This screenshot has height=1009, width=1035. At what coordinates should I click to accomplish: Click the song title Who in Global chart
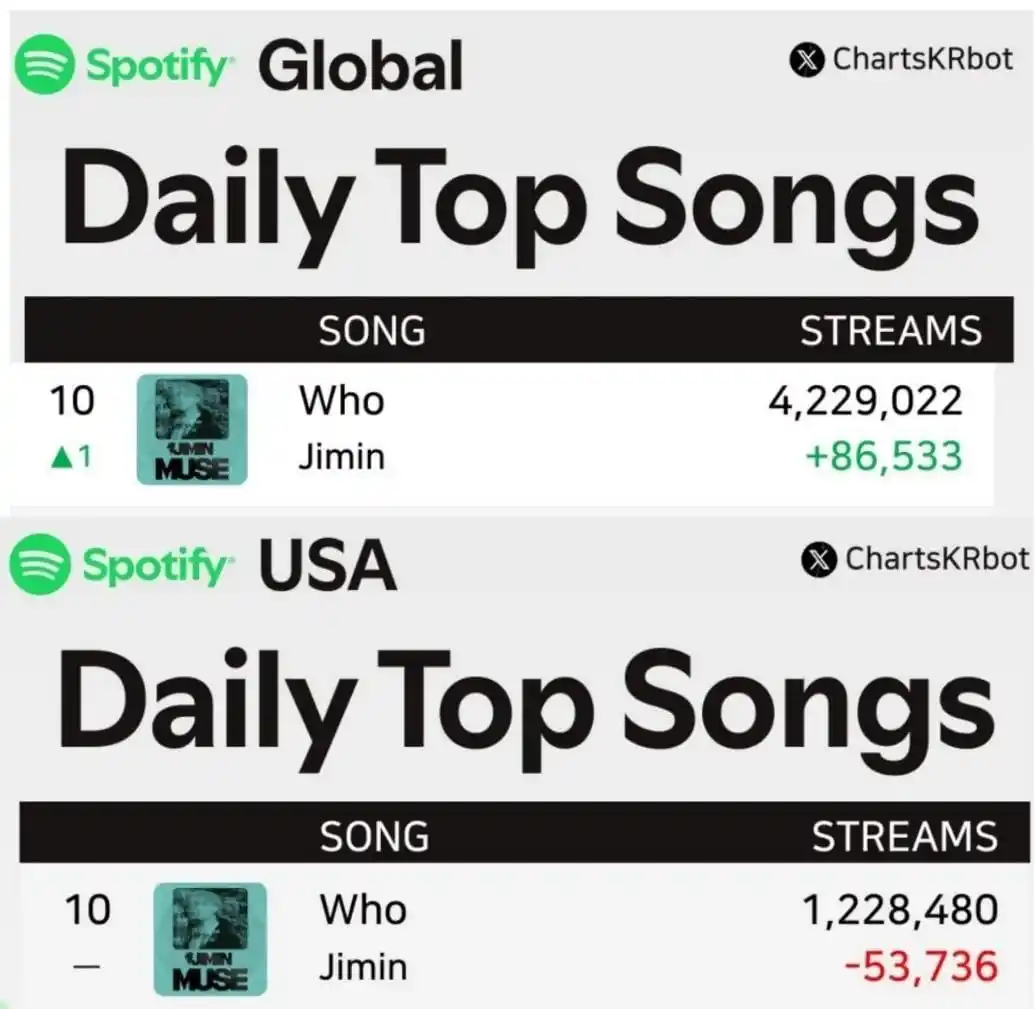pos(341,401)
